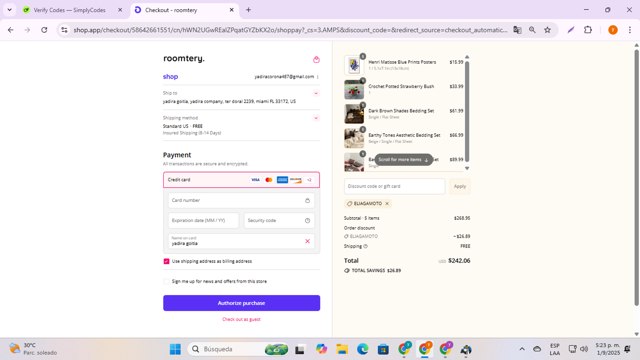Viewport: 640px width, 360px height.
Task: Remove the ELIAGAMOTO discount code tag
Action: point(387,203)
